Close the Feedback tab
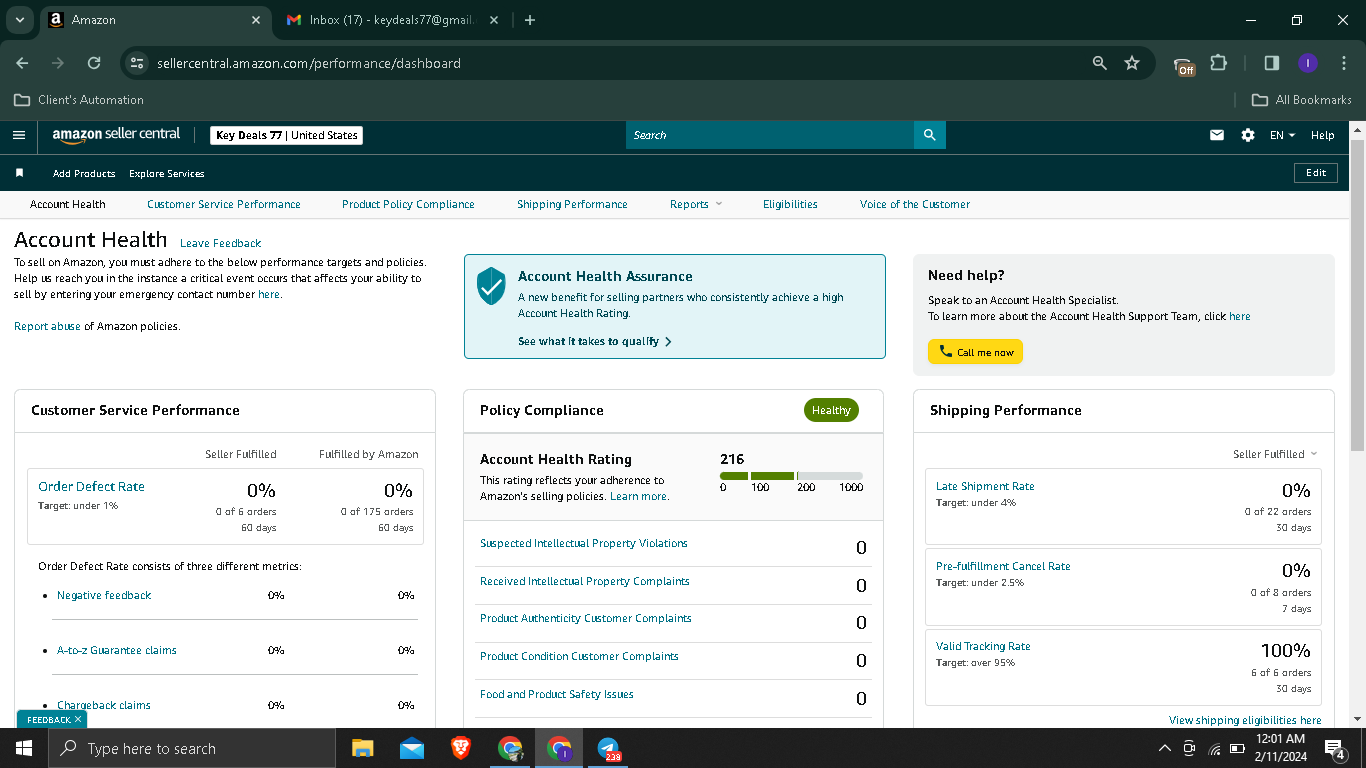The height and width of the screenshot is (768, 1366). coord(78,719)
